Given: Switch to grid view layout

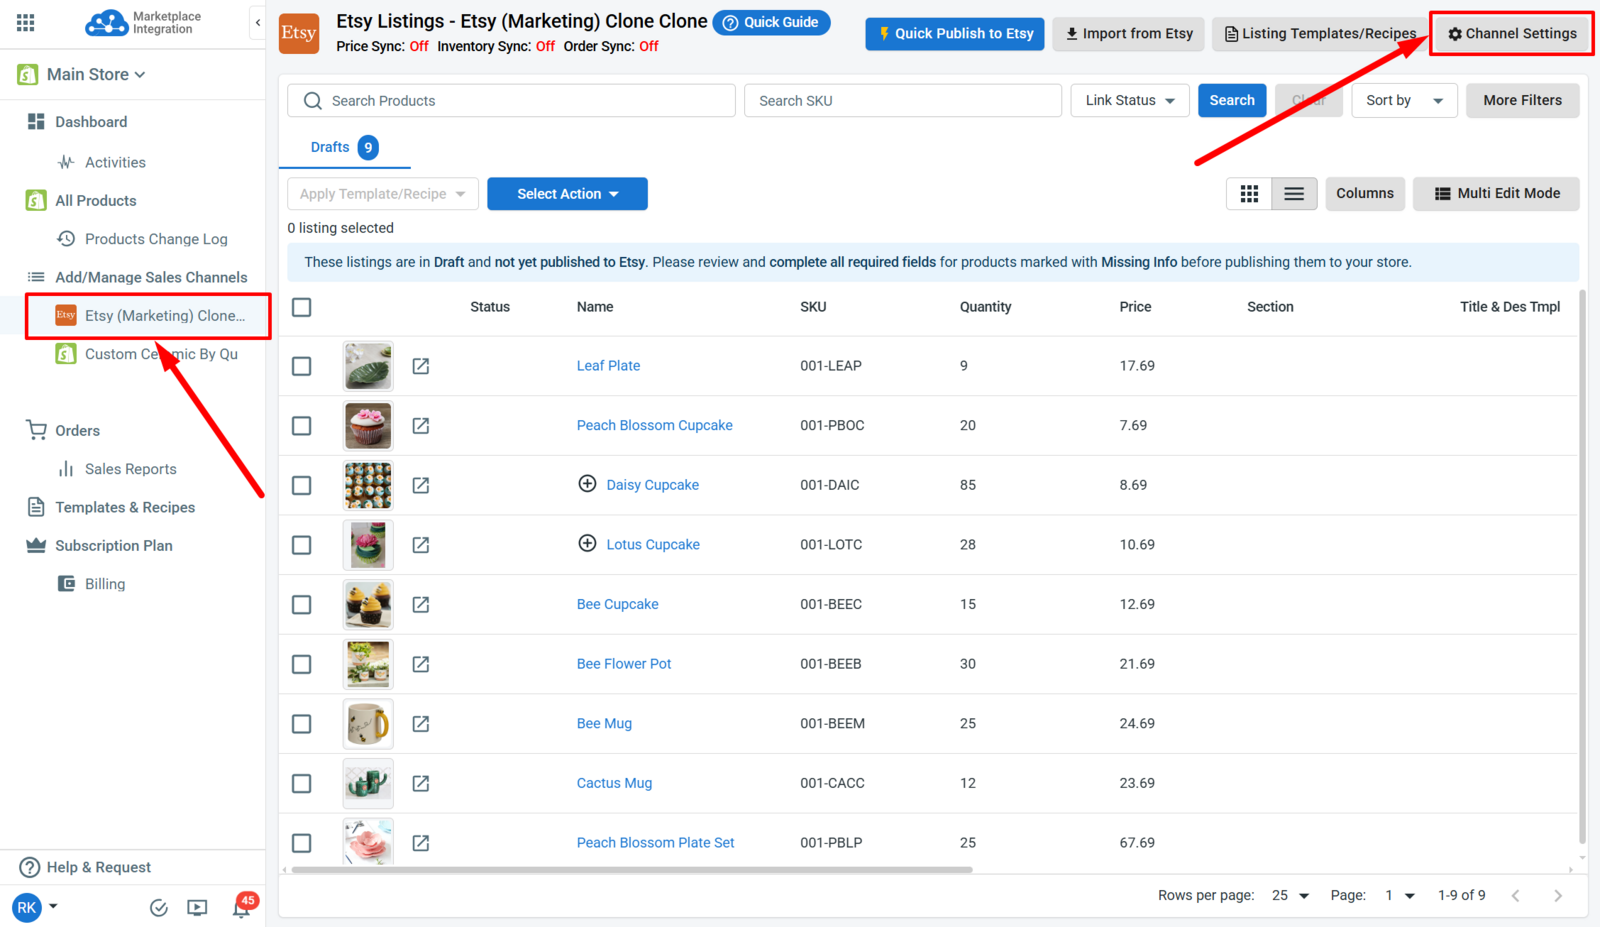Looking at the screenshot, I should tap(1249, 194).
